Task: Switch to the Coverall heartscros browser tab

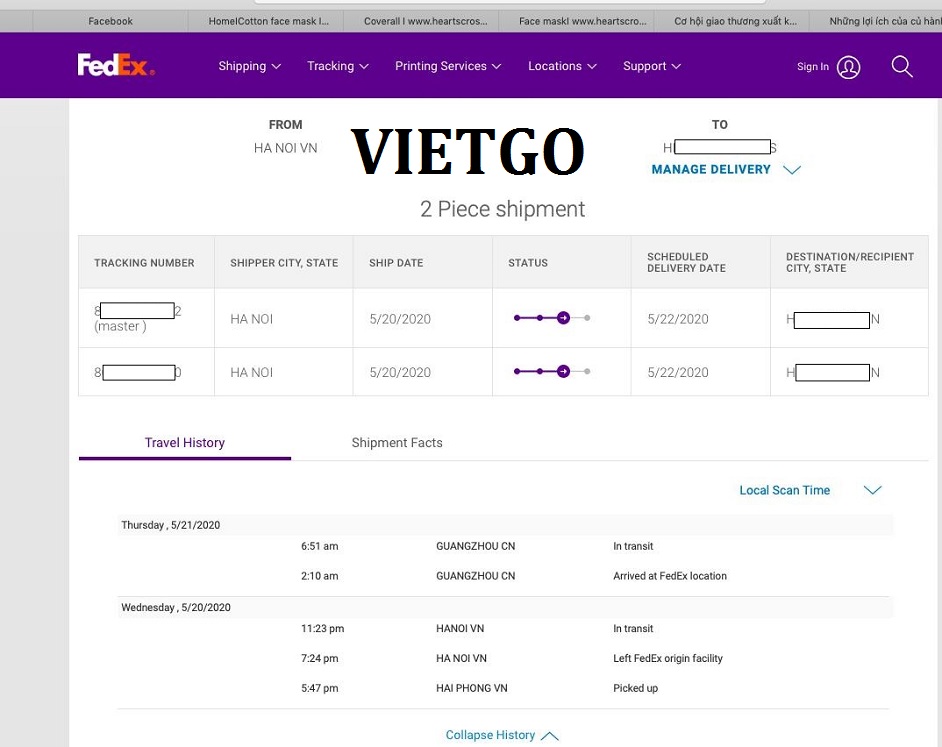Action: pyautogui.click(x=425, y=21)
